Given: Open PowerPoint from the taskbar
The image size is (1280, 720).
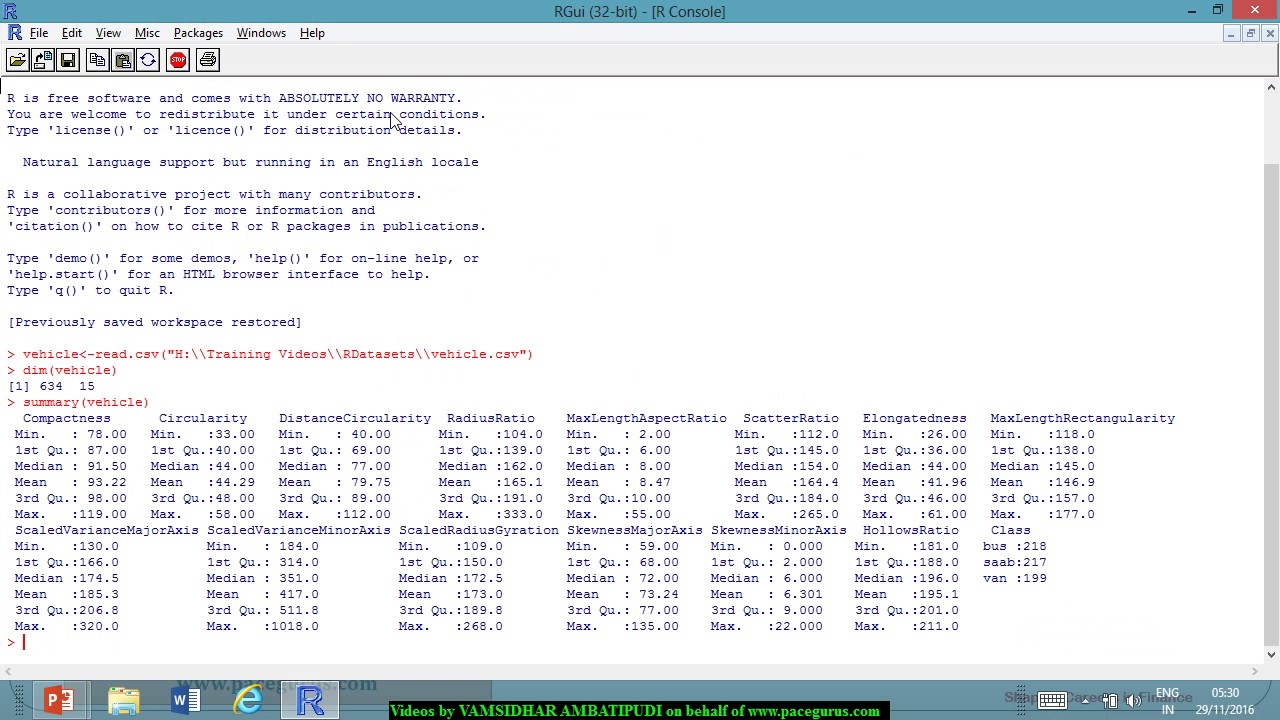Looking at the screenshot, I should click(58, 700).
